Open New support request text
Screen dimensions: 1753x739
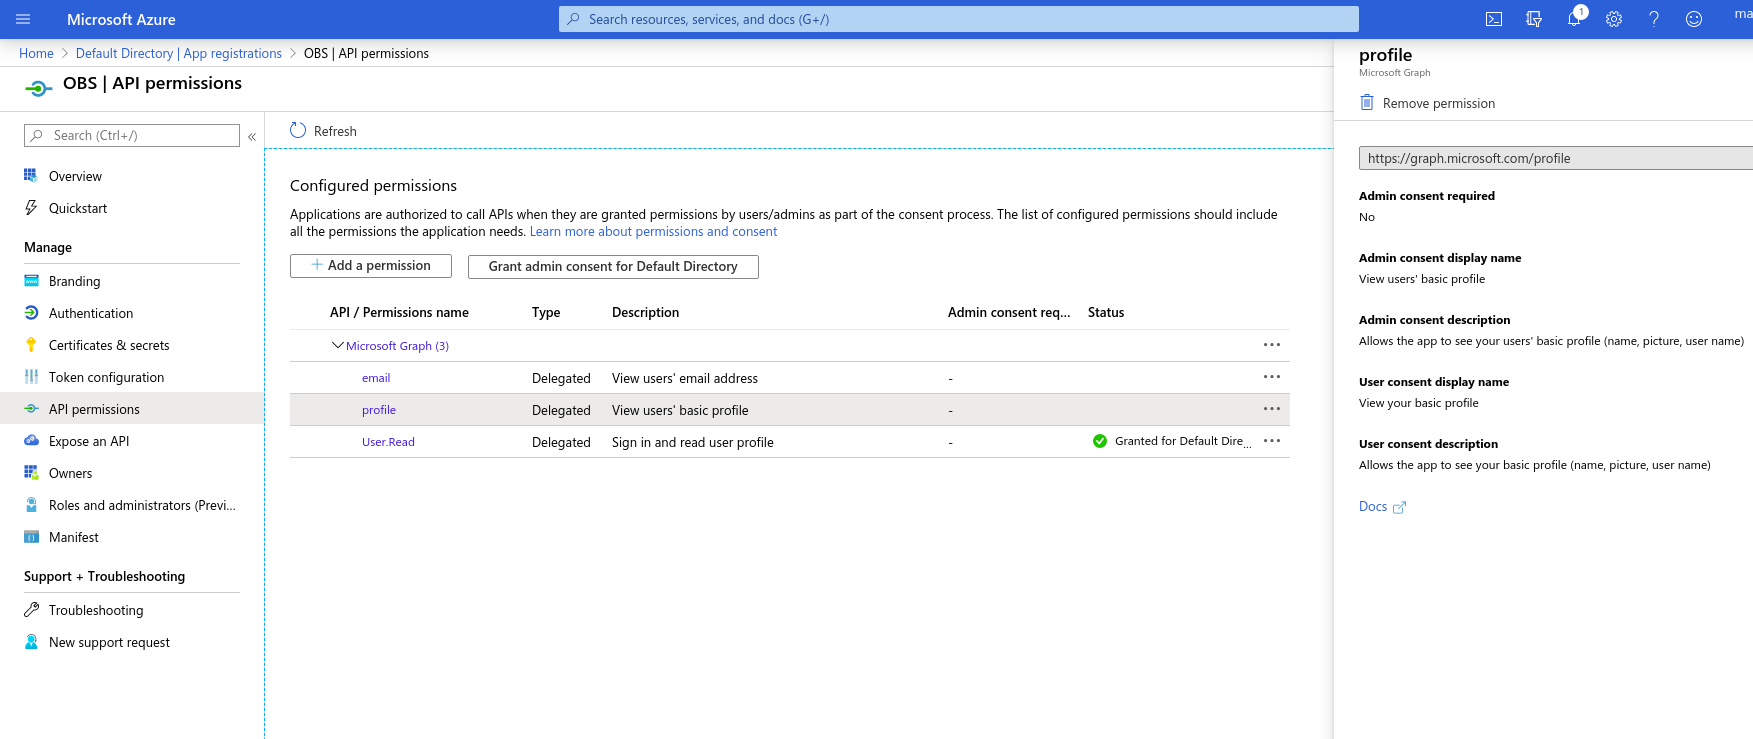tap(109, 642)
